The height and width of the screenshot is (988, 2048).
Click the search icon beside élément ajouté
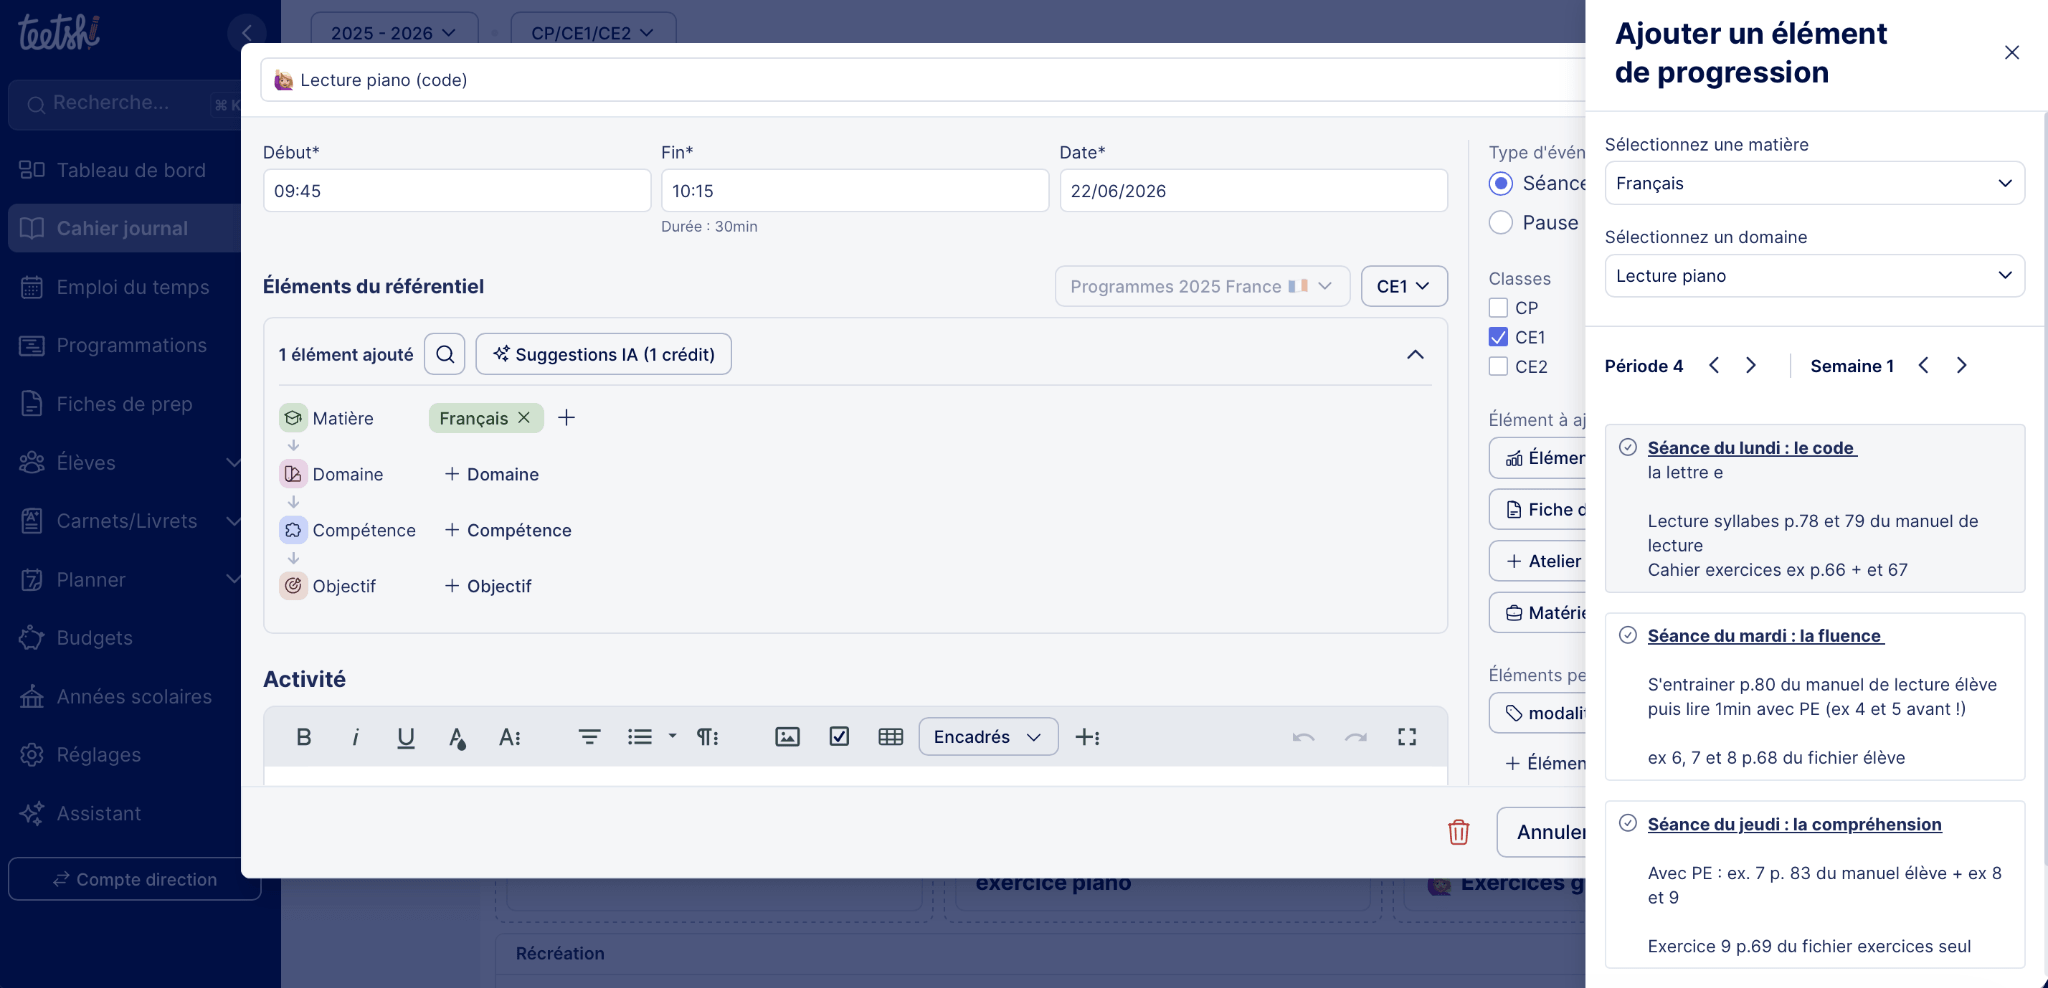[x=445, y=354]
